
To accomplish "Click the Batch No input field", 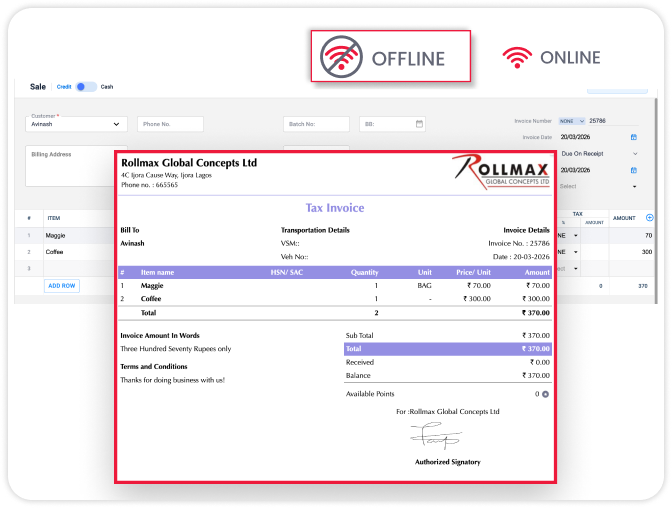I will click(x=316, y=124).
